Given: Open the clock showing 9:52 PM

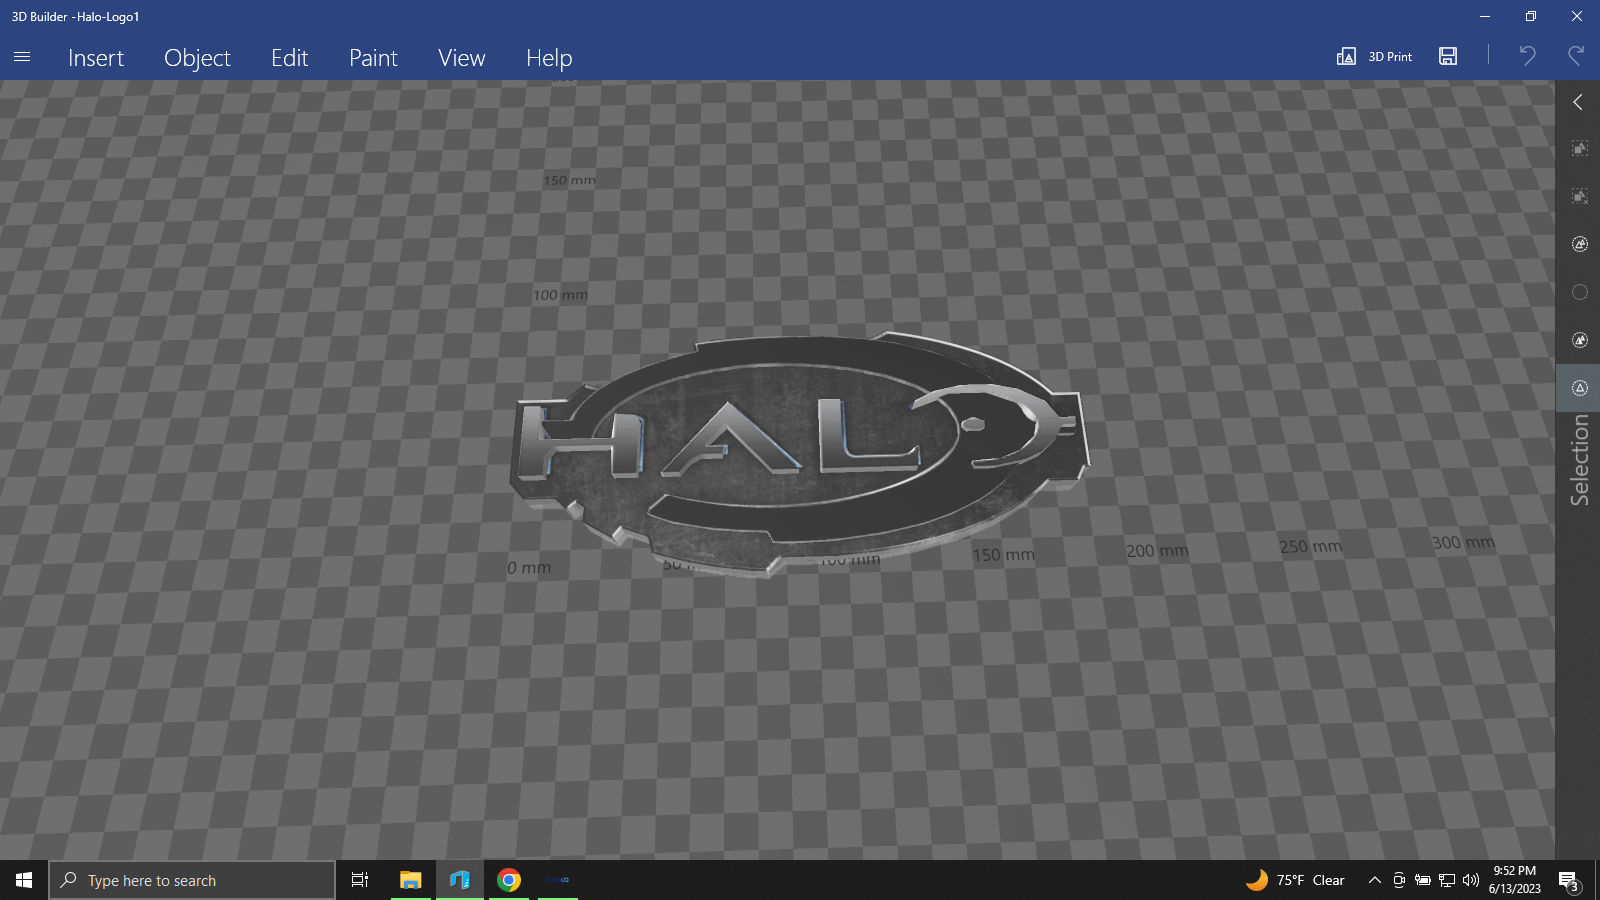Looking at the screenshot, I should [x=1515, y=880].
